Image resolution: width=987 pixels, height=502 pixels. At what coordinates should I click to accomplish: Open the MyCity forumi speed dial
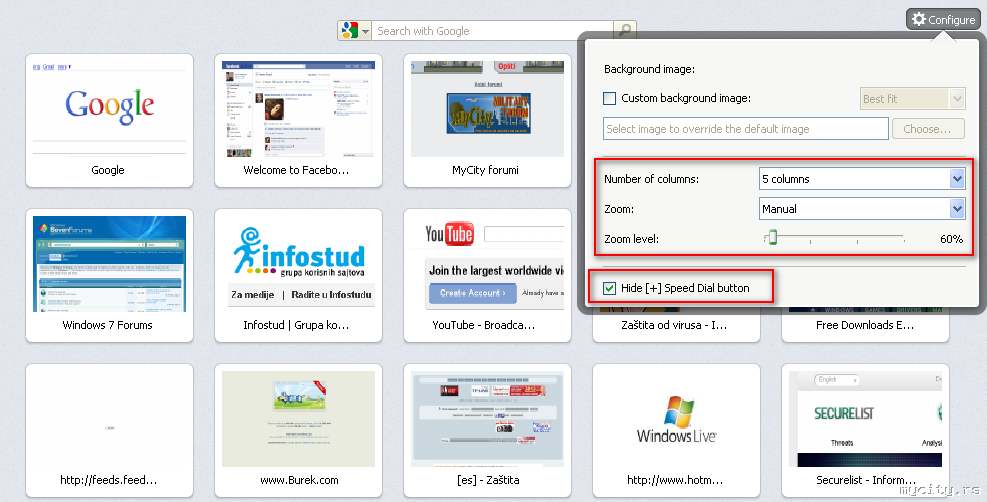[487, 120]
